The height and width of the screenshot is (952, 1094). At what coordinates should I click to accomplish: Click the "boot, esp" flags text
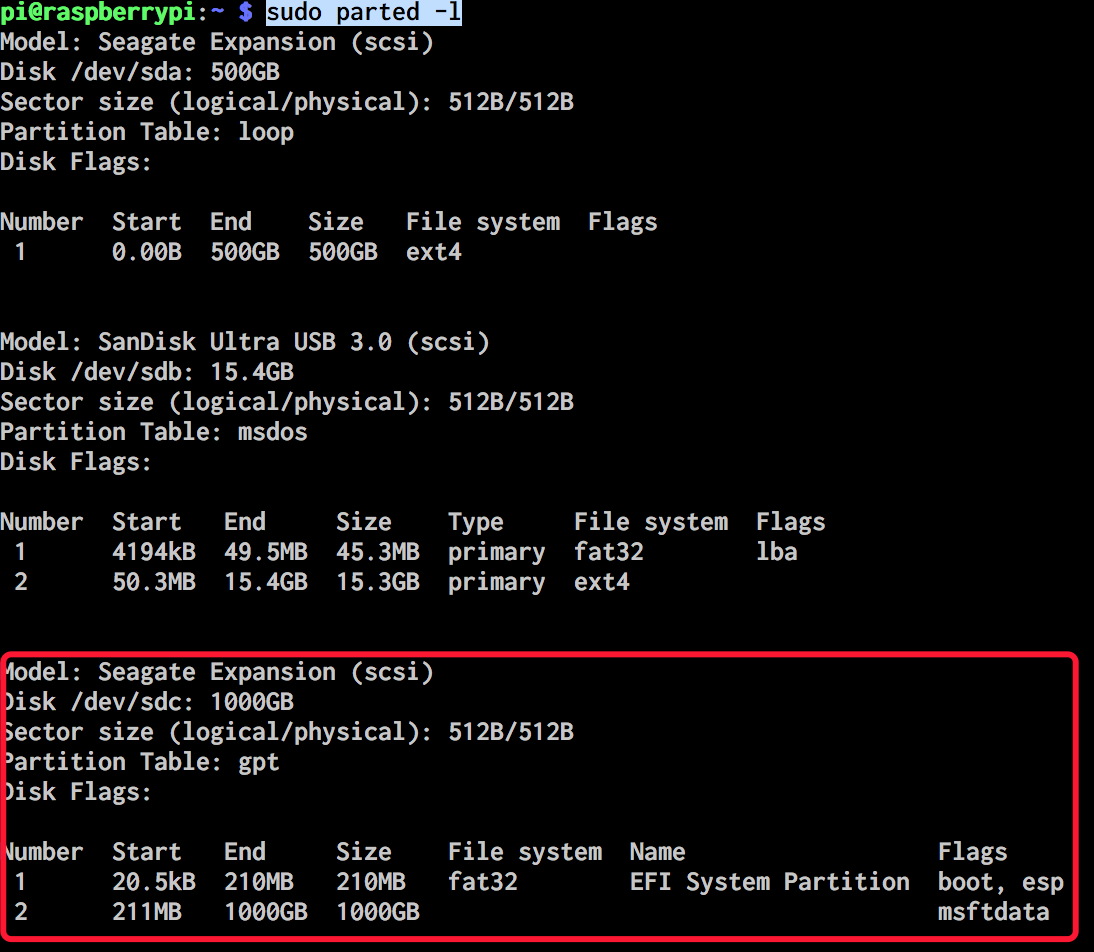coord(1001,882)
